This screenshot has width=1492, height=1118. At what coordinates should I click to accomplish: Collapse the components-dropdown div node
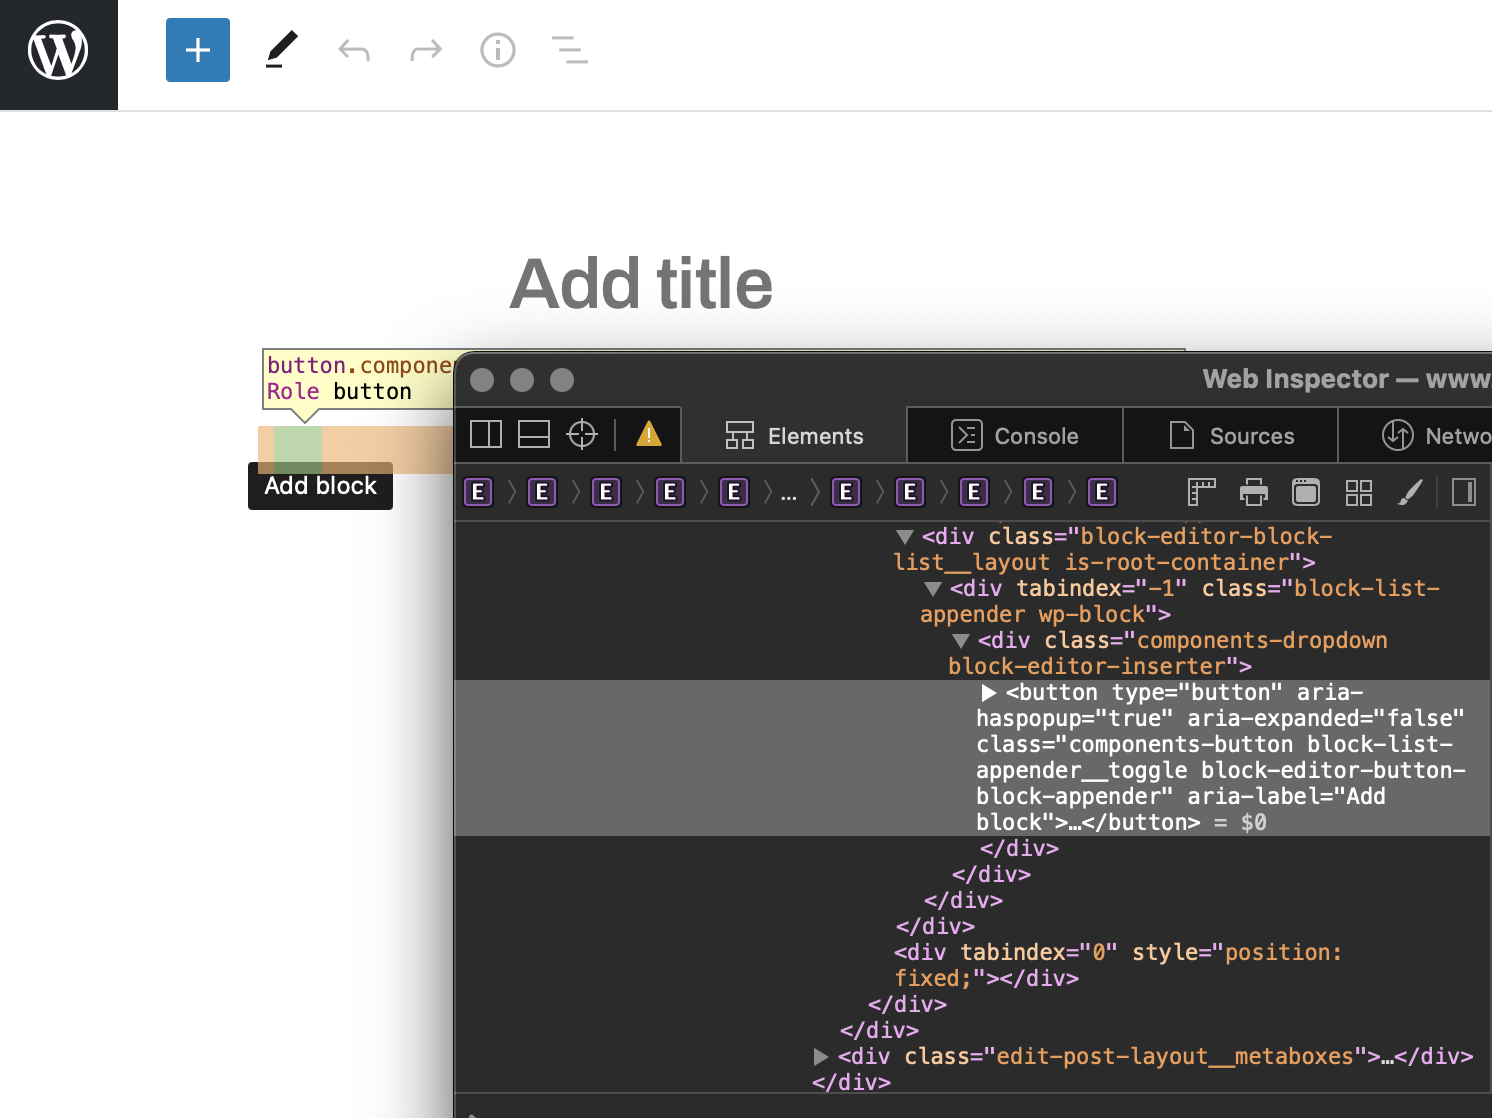click(962, 640)
